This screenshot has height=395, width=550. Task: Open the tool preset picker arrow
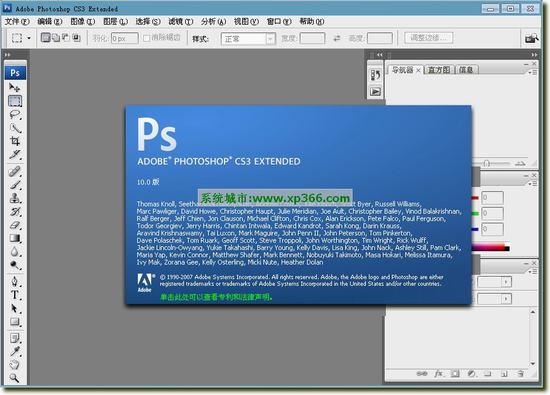tap(29, 38)
